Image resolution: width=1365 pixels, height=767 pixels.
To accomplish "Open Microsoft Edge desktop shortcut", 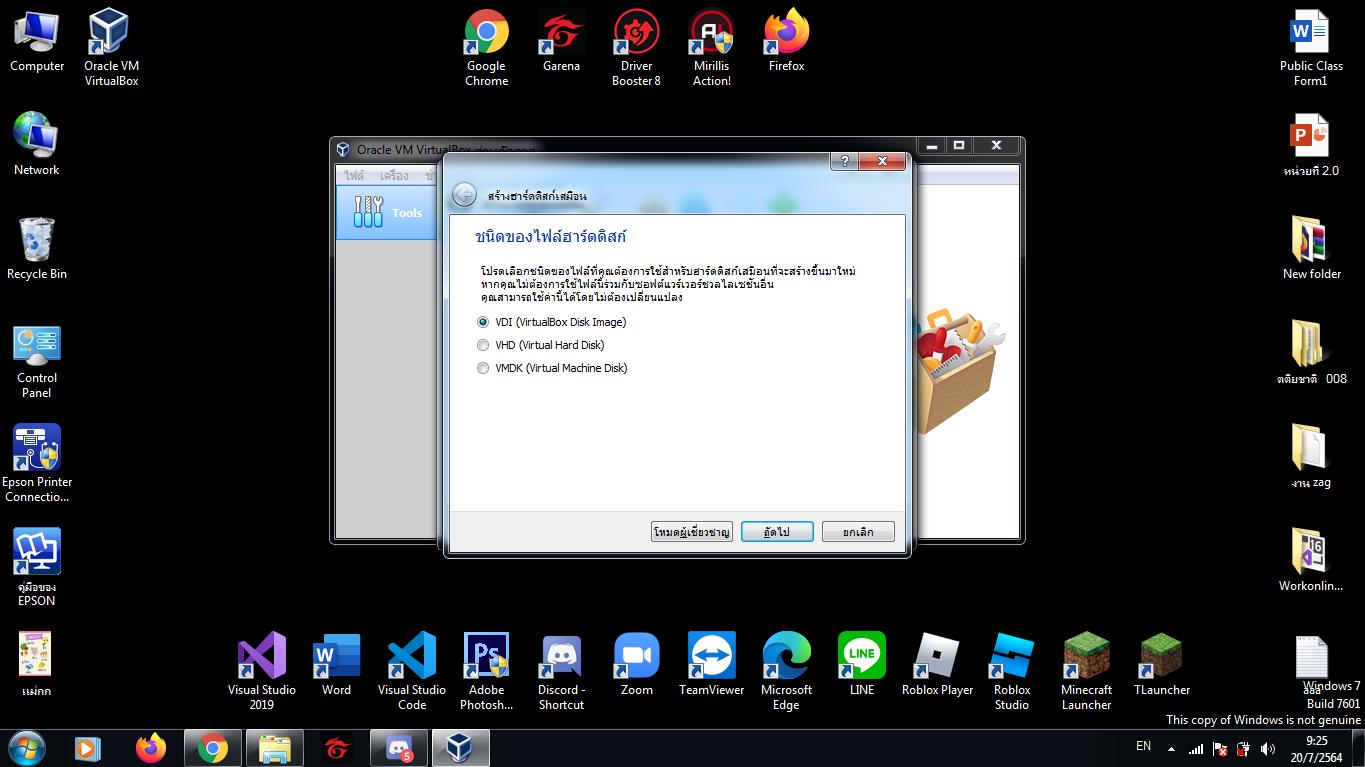I will pyautogui.click(x=787, y=671).
